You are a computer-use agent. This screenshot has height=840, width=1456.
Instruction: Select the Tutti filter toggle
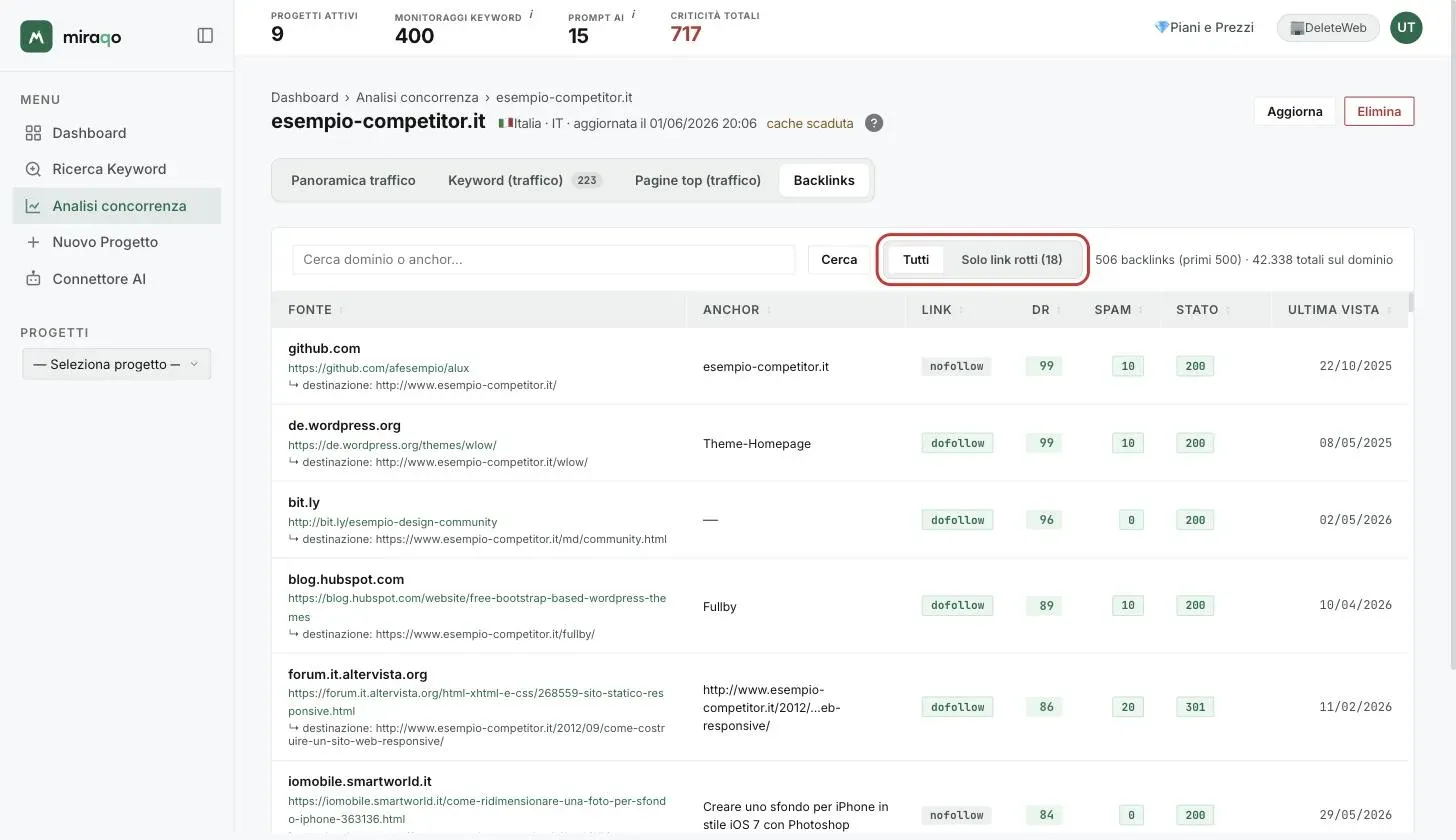[x=916, y=259]
